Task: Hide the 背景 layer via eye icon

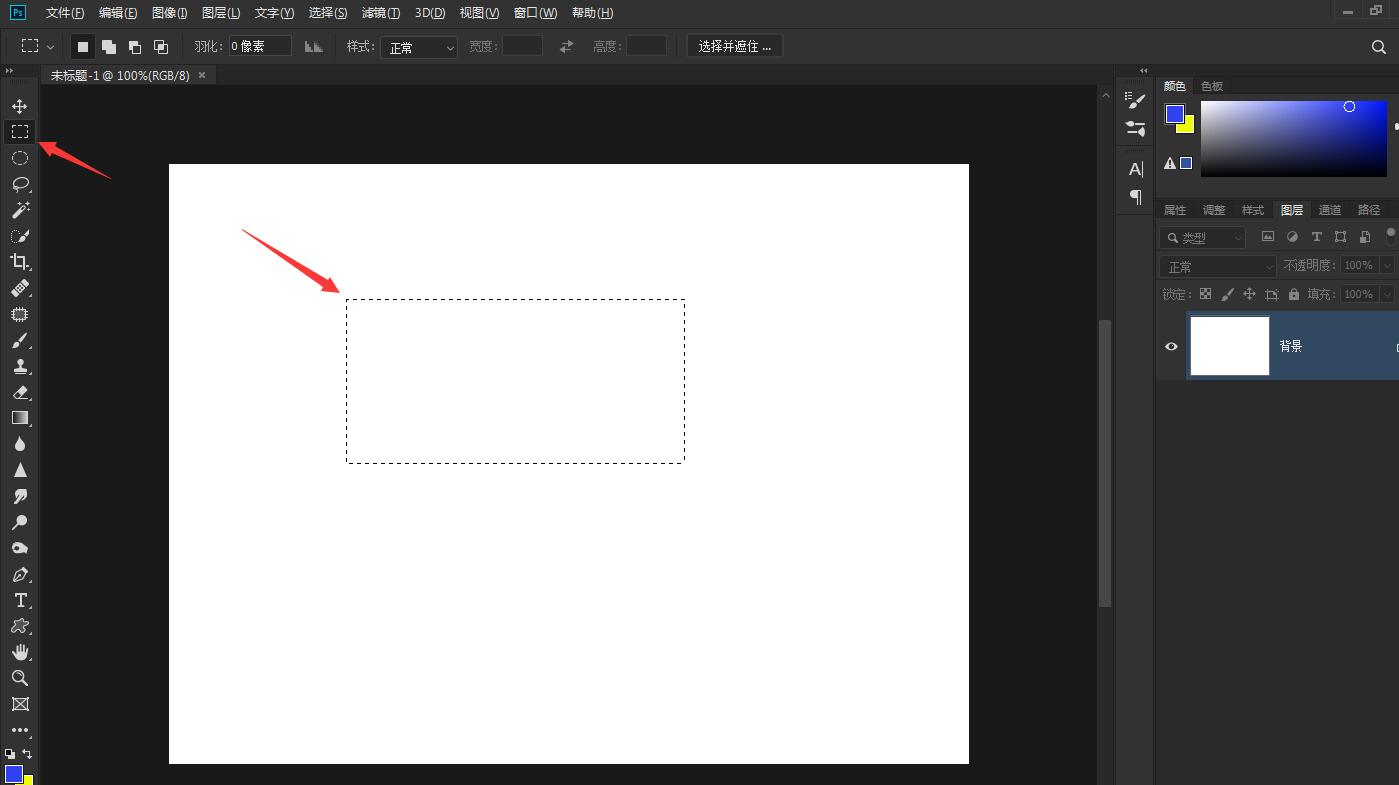Action: [x=1171, y=346]
